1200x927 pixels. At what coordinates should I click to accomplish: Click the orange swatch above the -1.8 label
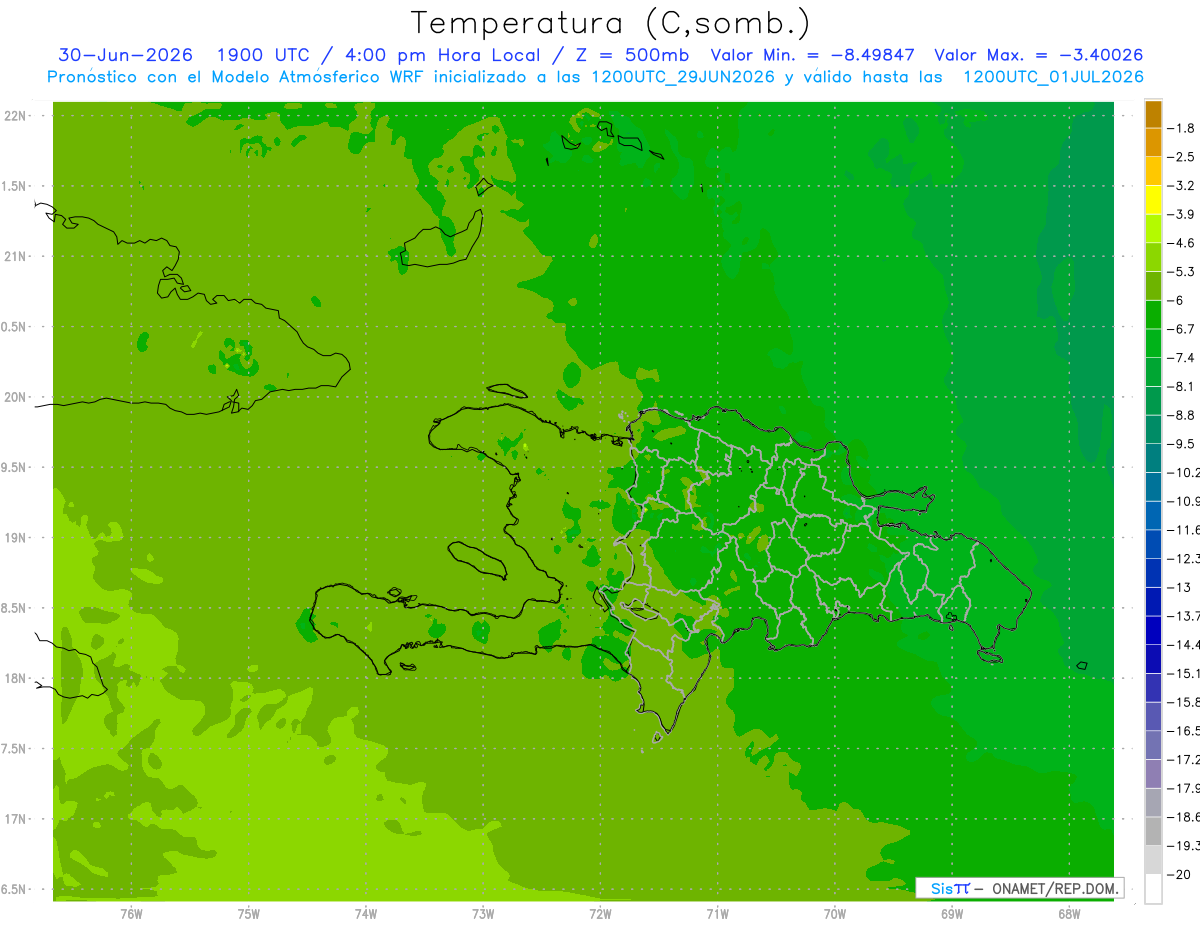(x=1153, y=114)
